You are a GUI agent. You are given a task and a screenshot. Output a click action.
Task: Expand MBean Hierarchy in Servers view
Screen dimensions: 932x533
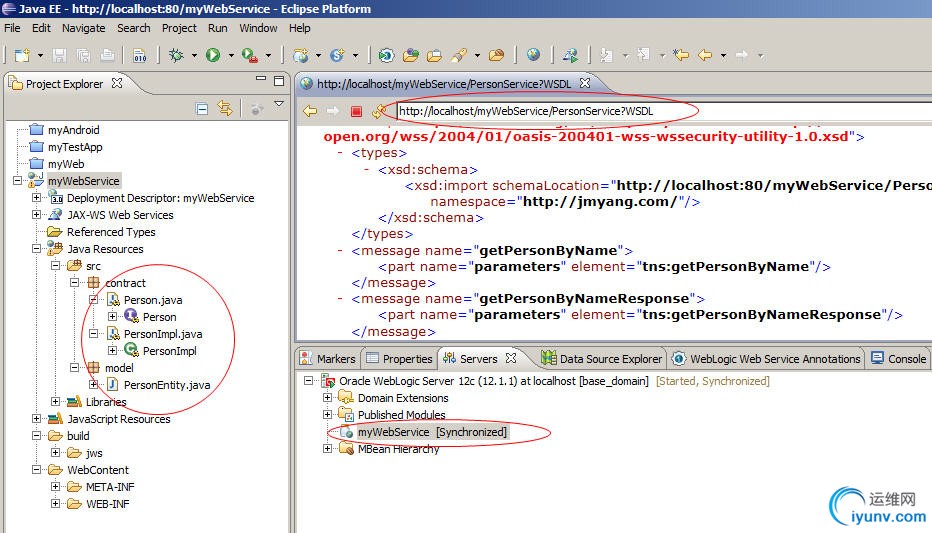click(328, 449)
